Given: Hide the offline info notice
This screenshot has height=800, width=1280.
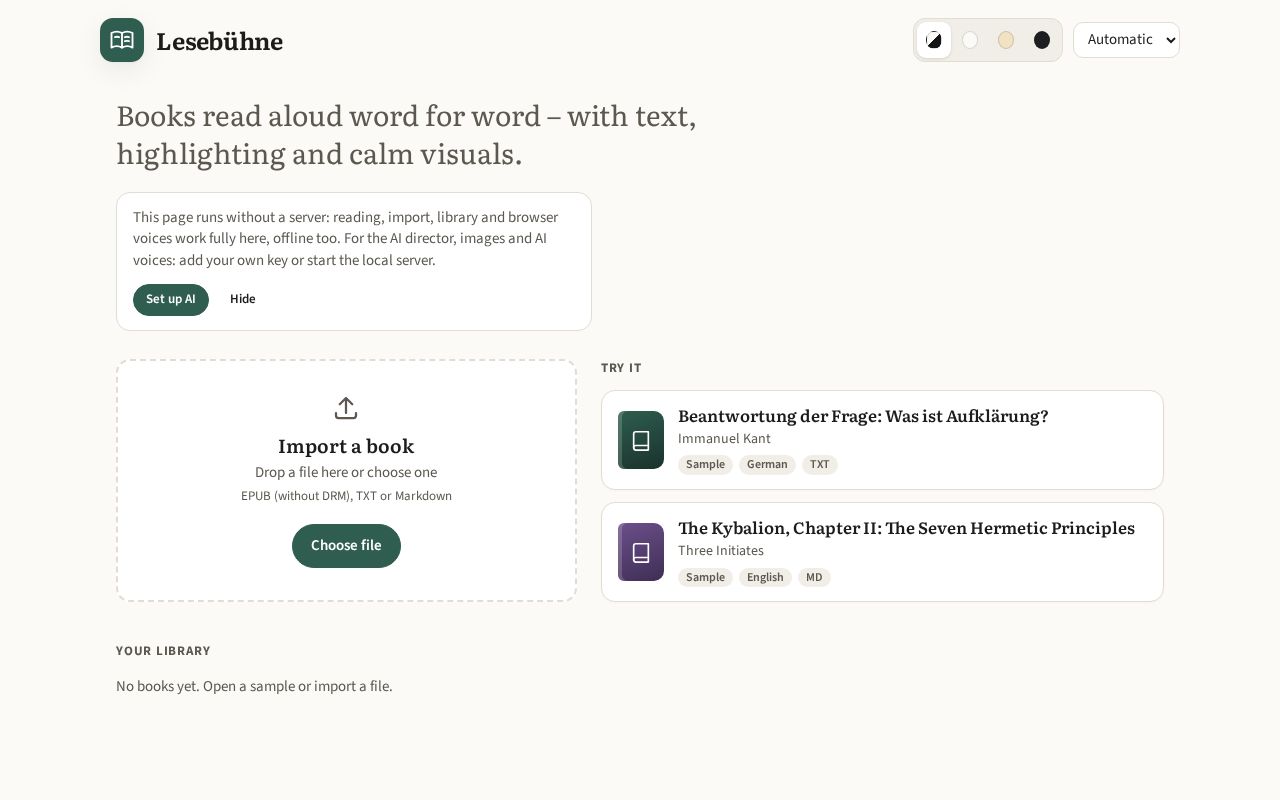Looking at the screenshot, I should click(x=243, y=299).
